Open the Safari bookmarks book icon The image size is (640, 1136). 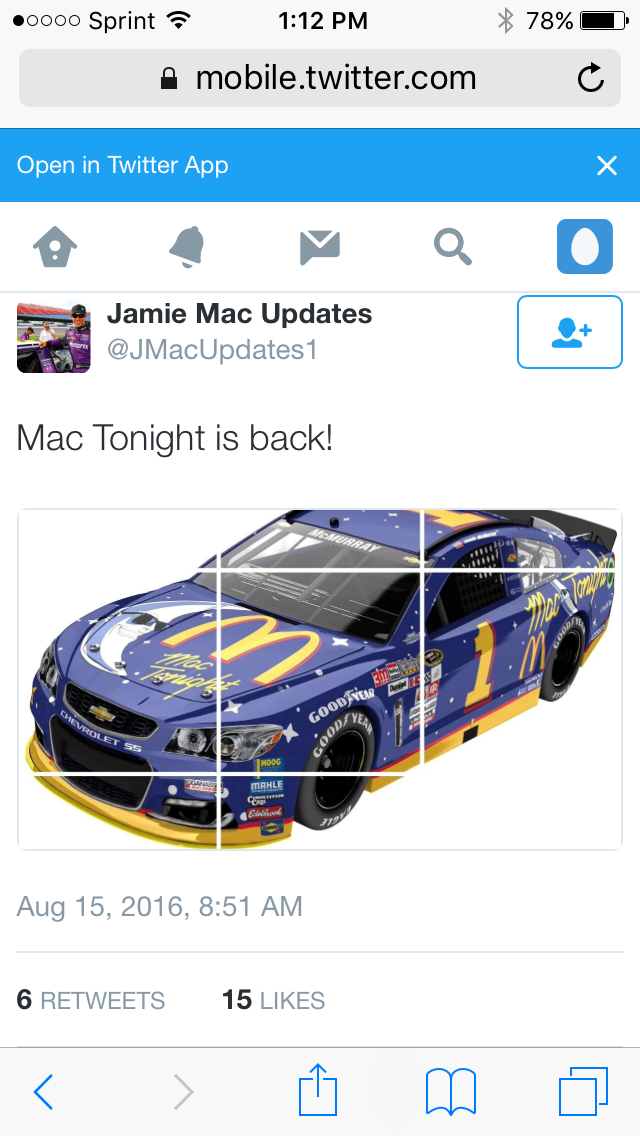(451, 1091)
